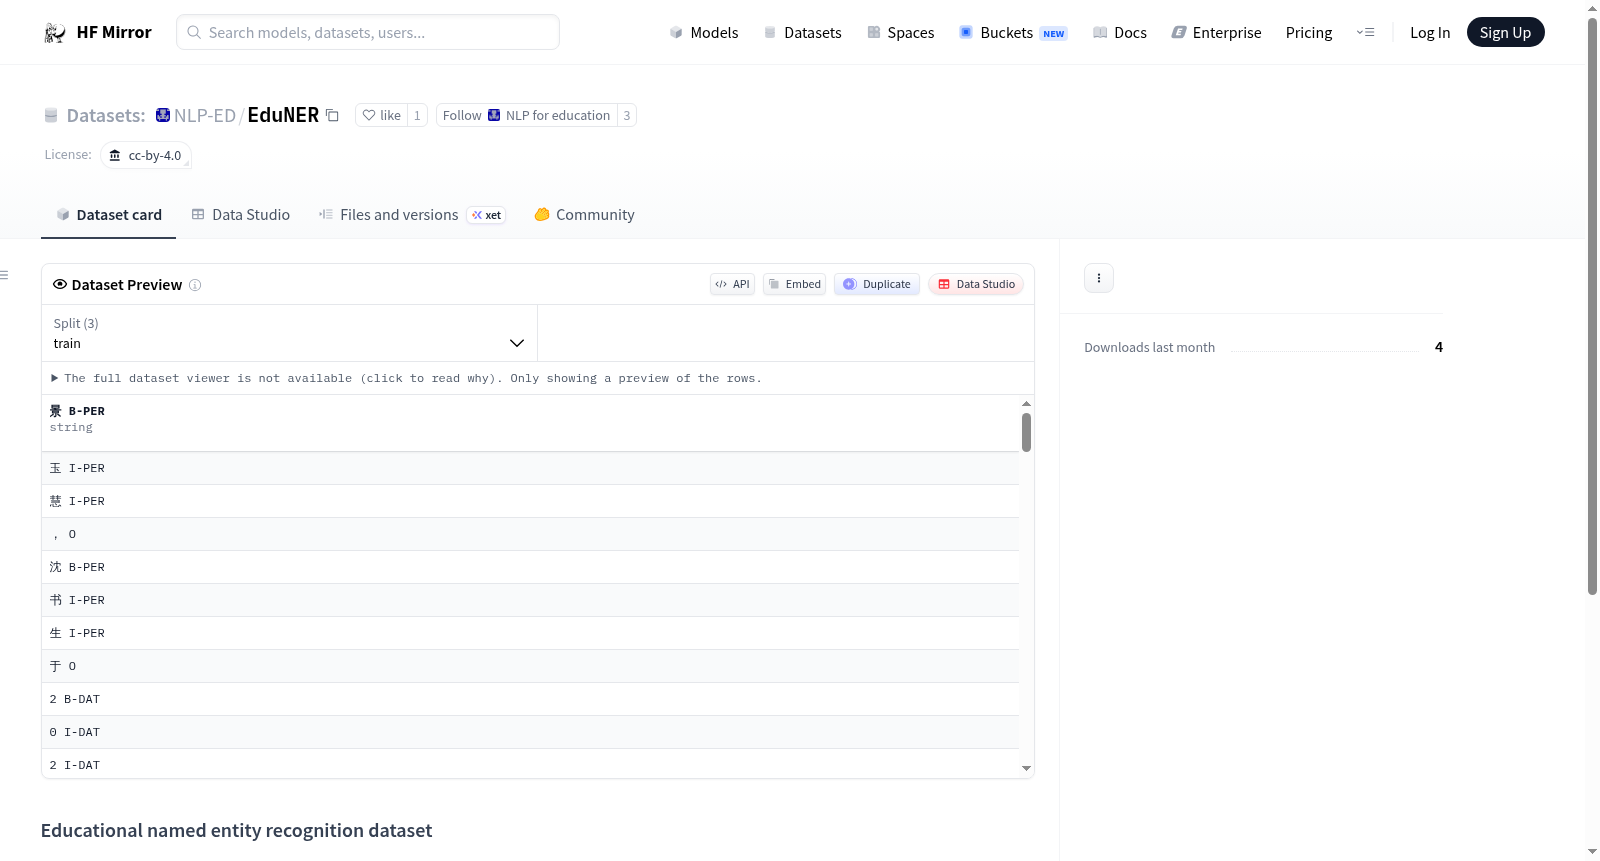Select the row '0 I-DAT'

[530, 732]
